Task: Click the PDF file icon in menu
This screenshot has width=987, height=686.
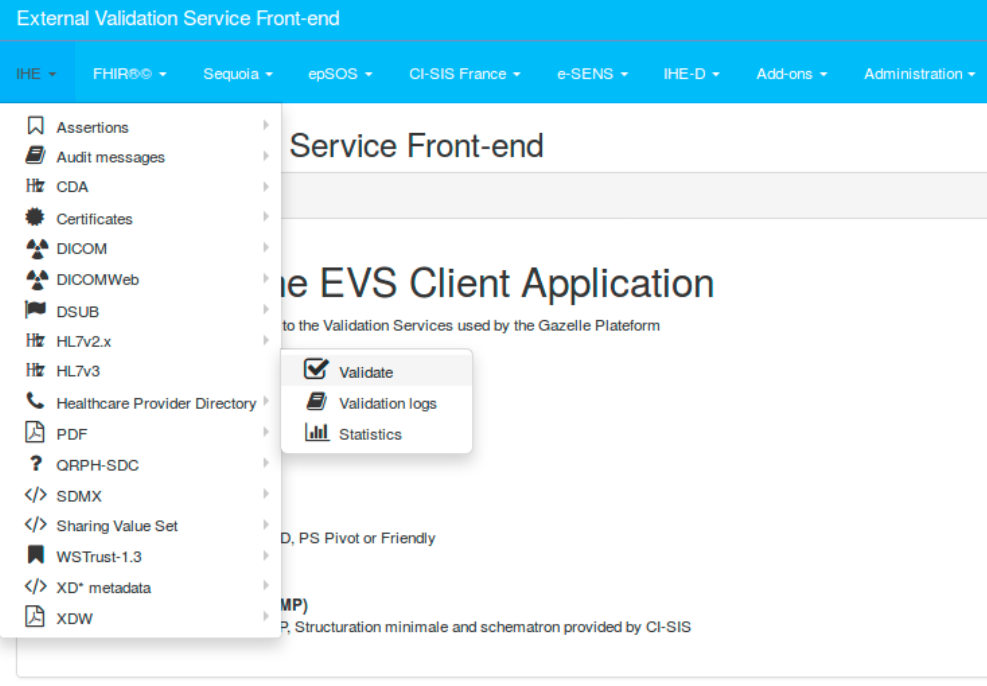Action: 36,433
